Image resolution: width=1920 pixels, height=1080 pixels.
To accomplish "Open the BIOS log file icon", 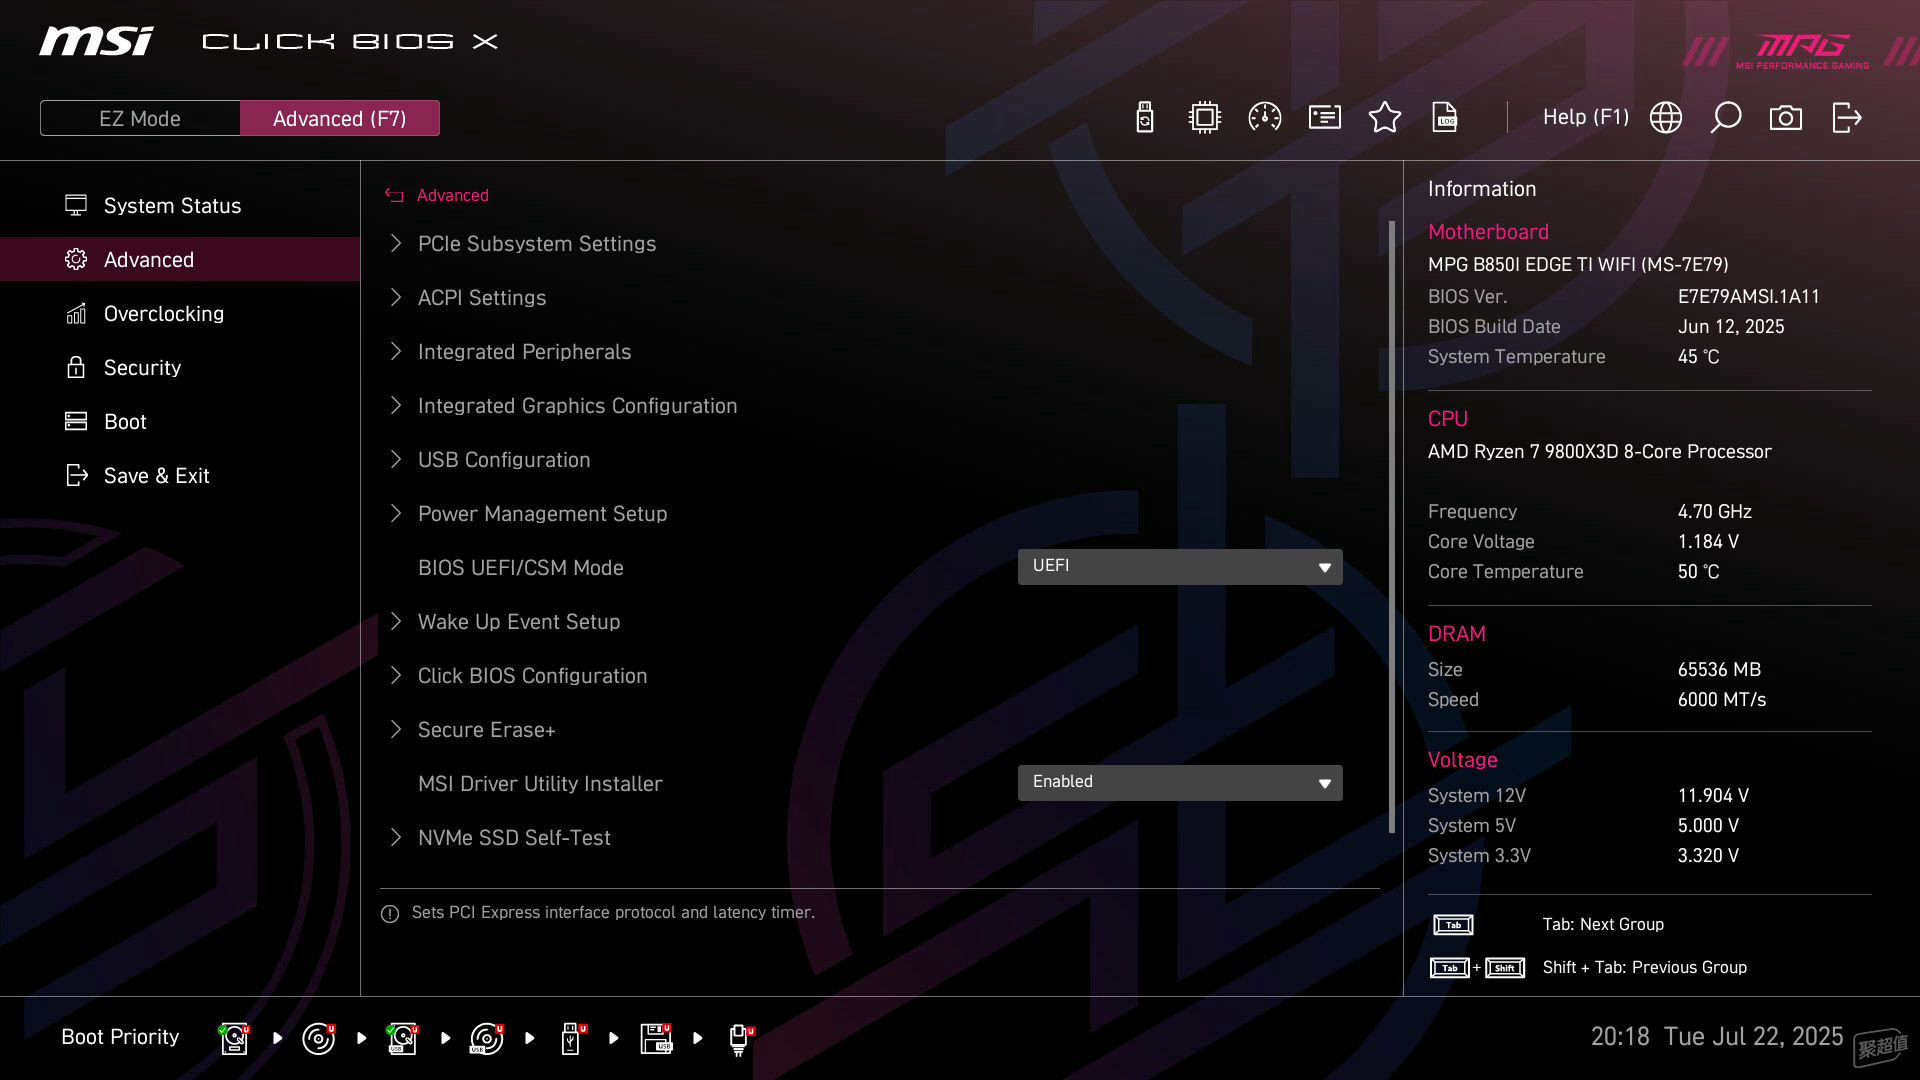I will pyautogui.click(x=1445, y=118).
